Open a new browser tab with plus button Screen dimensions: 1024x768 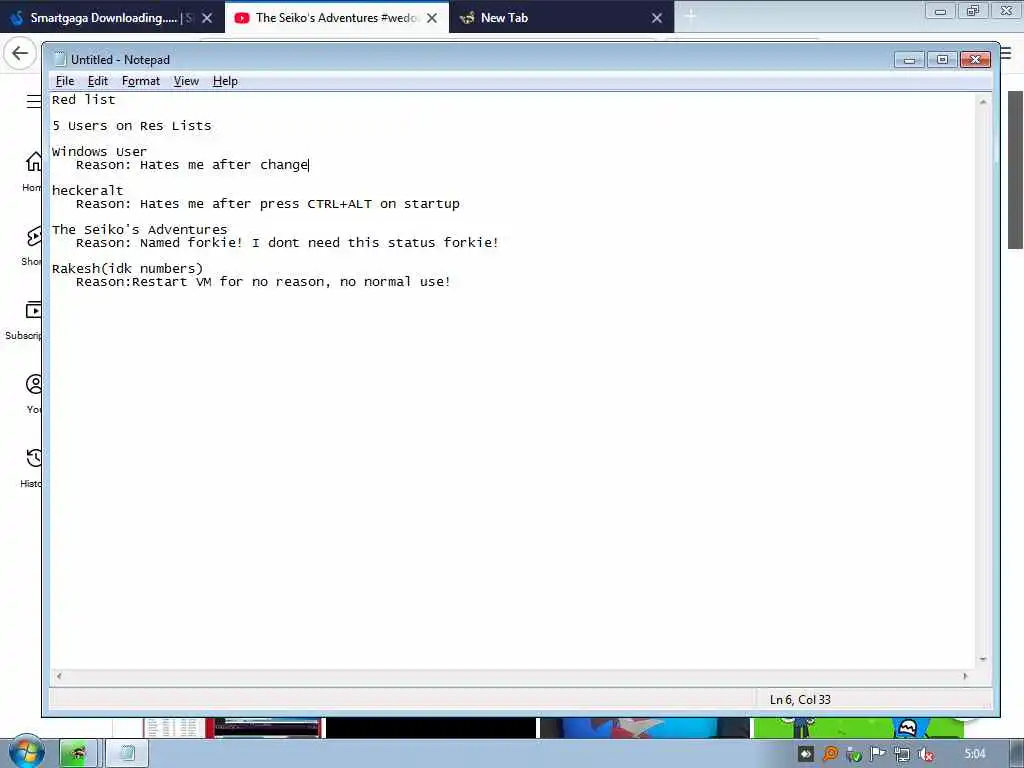(691, 17)
